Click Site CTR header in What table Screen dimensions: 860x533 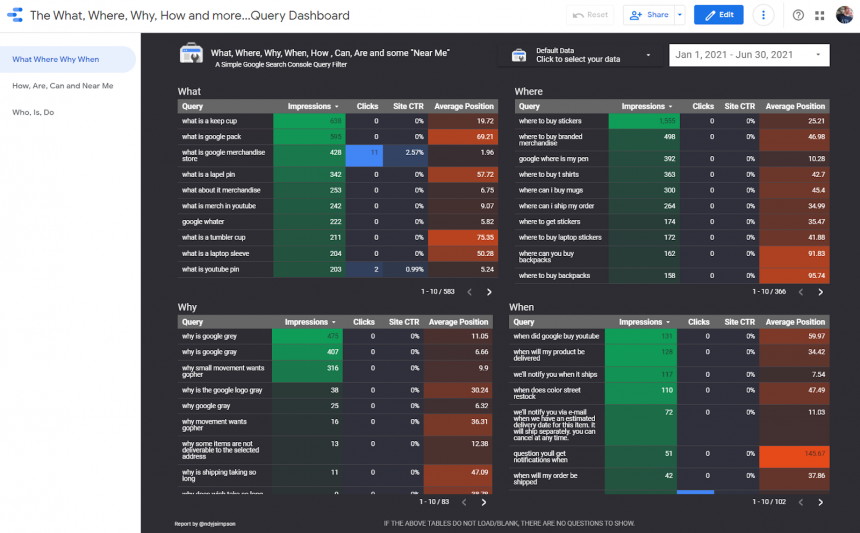pyautogui.click(x=408, y=106)
